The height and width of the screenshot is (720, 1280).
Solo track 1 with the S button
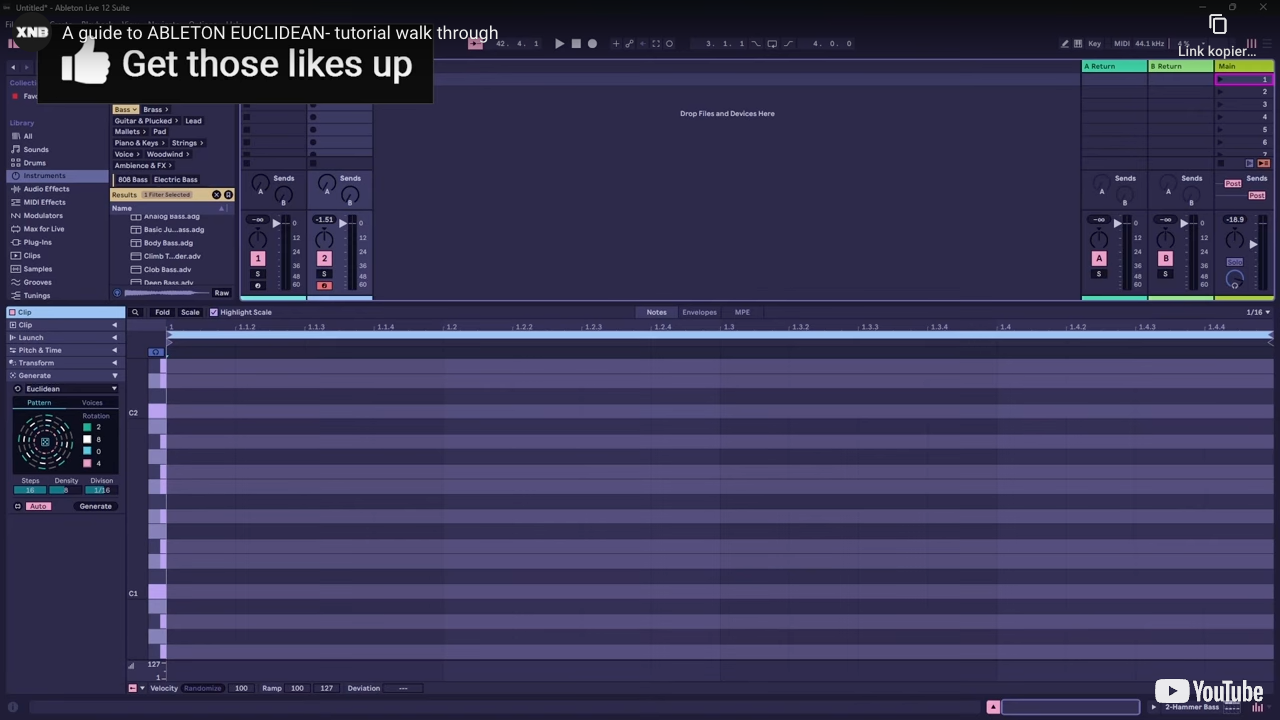257,274
